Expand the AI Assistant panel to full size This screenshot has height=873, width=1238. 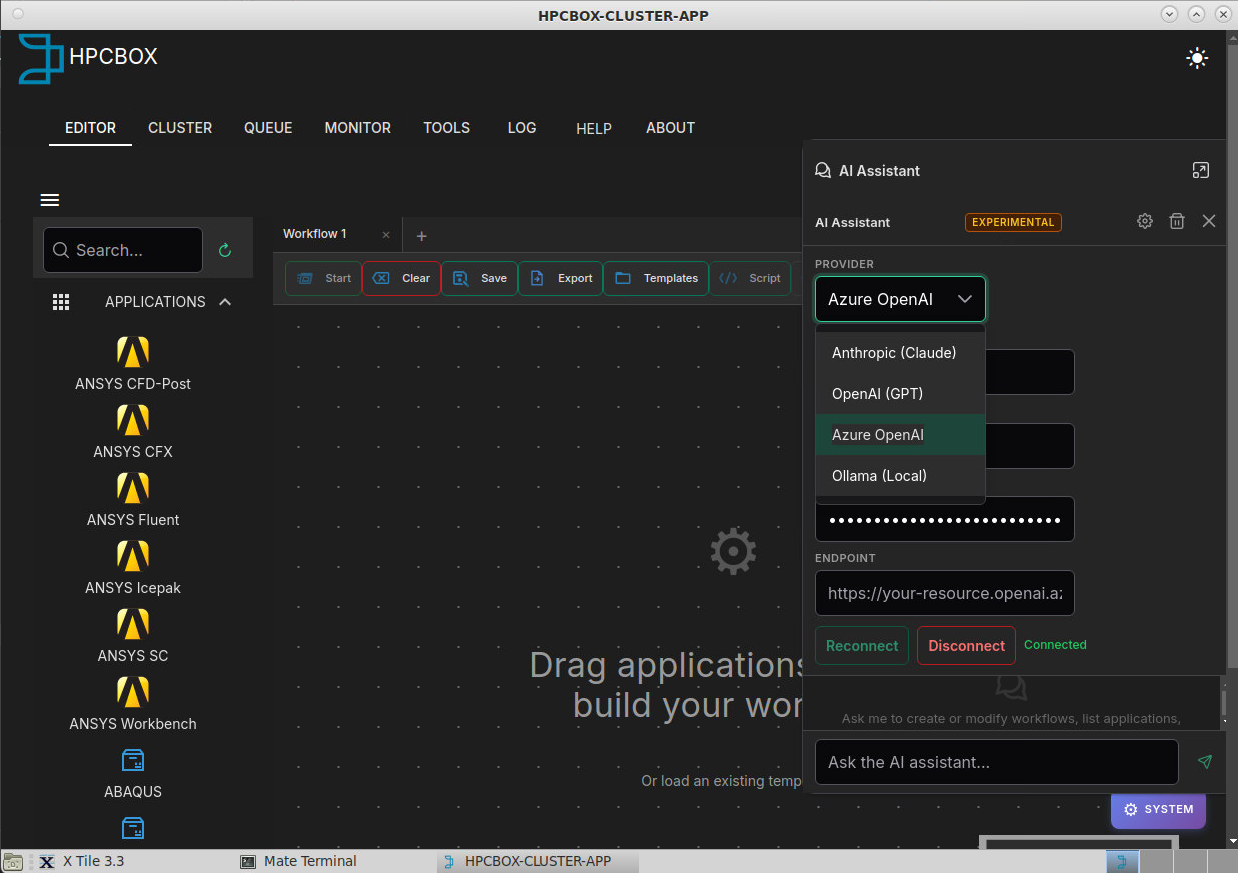point(1201,171)
